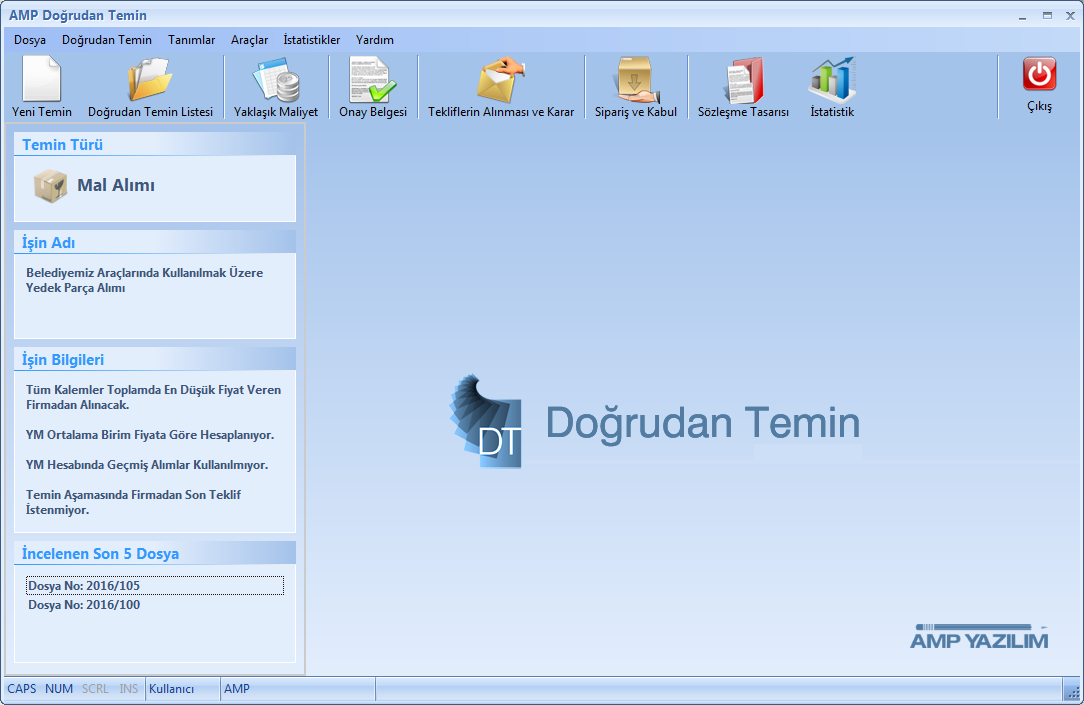Select Dosya No: 2016/100 from recent files

point(84,605)
